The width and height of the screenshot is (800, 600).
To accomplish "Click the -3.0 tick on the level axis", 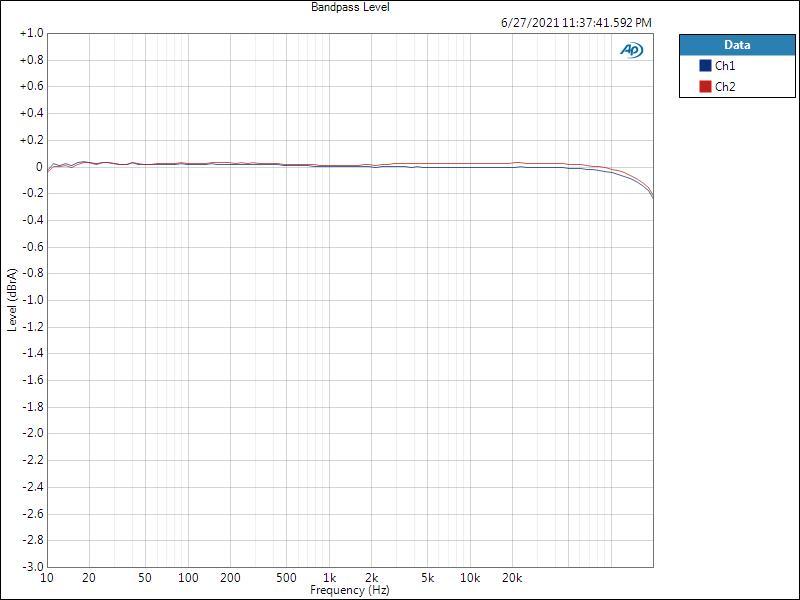I will (x=31, y=566).
